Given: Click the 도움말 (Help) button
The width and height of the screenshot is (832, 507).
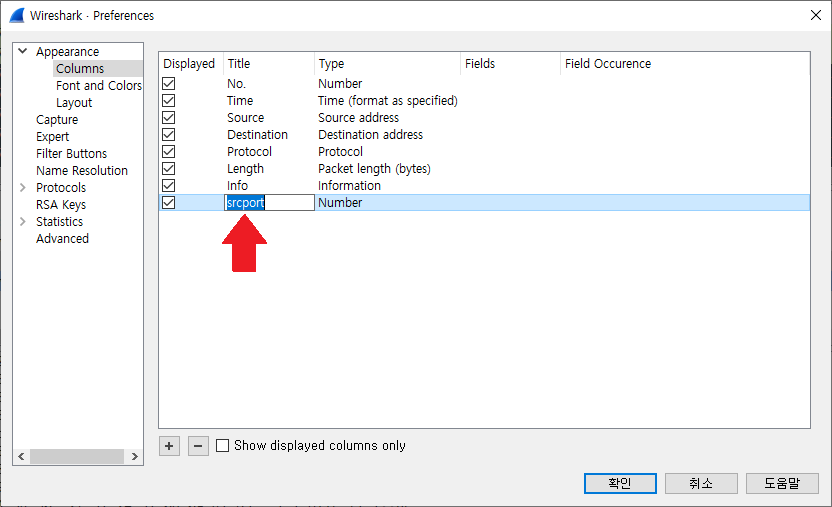Looking at the screenshot, I should [x=782, y=483].
